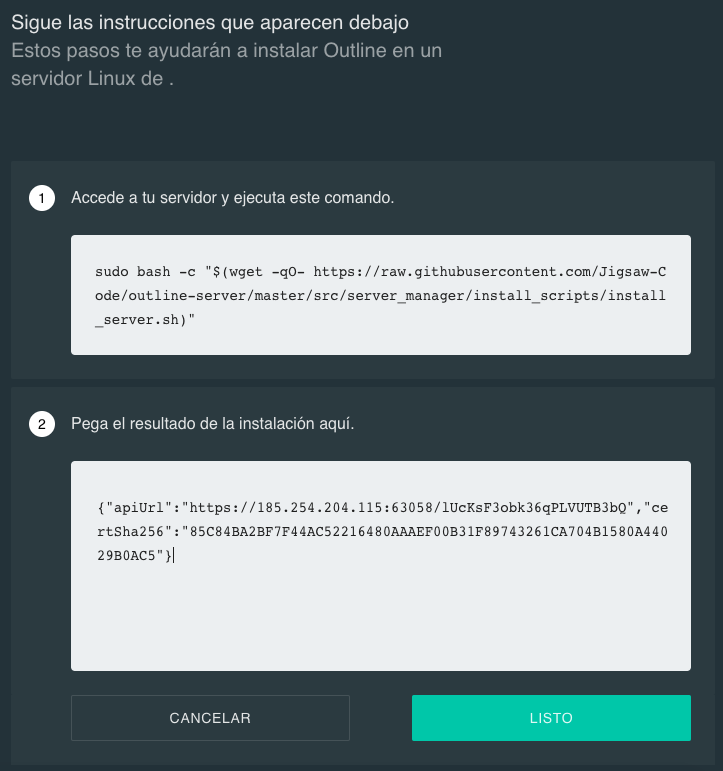Place cursor after closing brace '29B0AC5"}'

click(173, 556)
